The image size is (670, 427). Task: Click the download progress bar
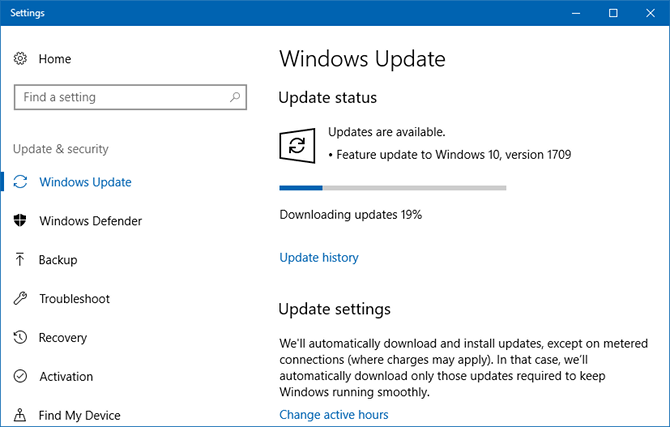[x=393, y=188]
